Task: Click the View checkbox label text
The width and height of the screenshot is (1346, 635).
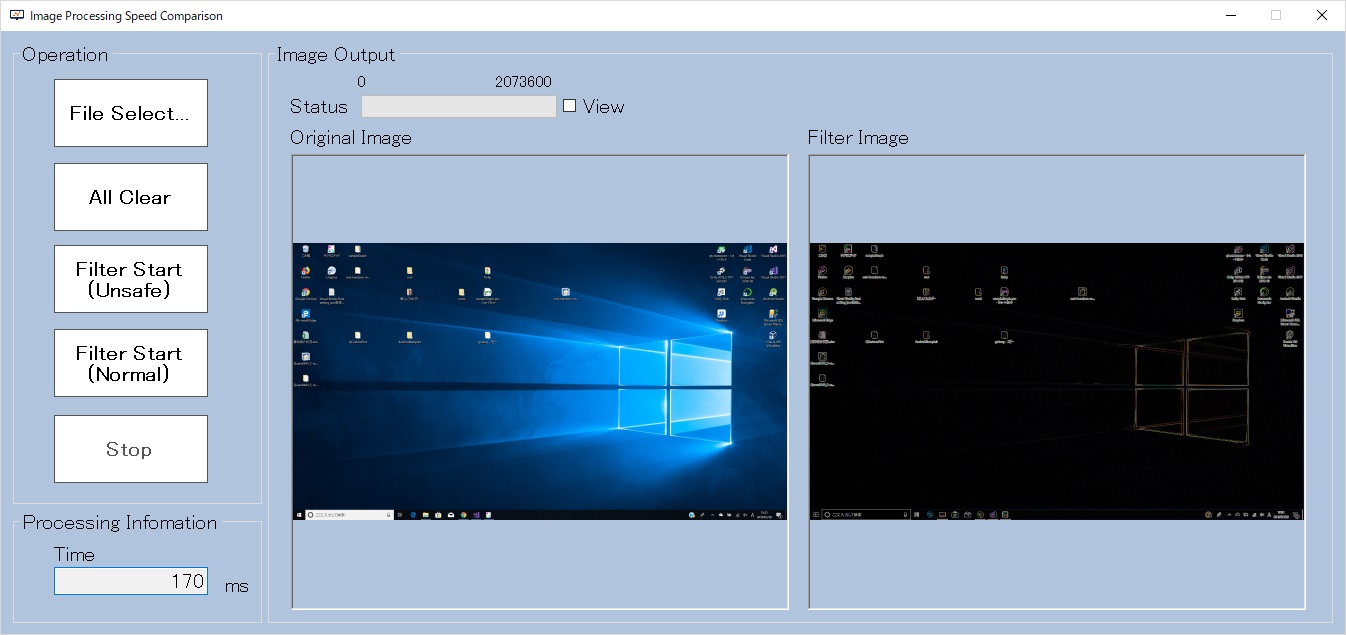Action: 603,107
